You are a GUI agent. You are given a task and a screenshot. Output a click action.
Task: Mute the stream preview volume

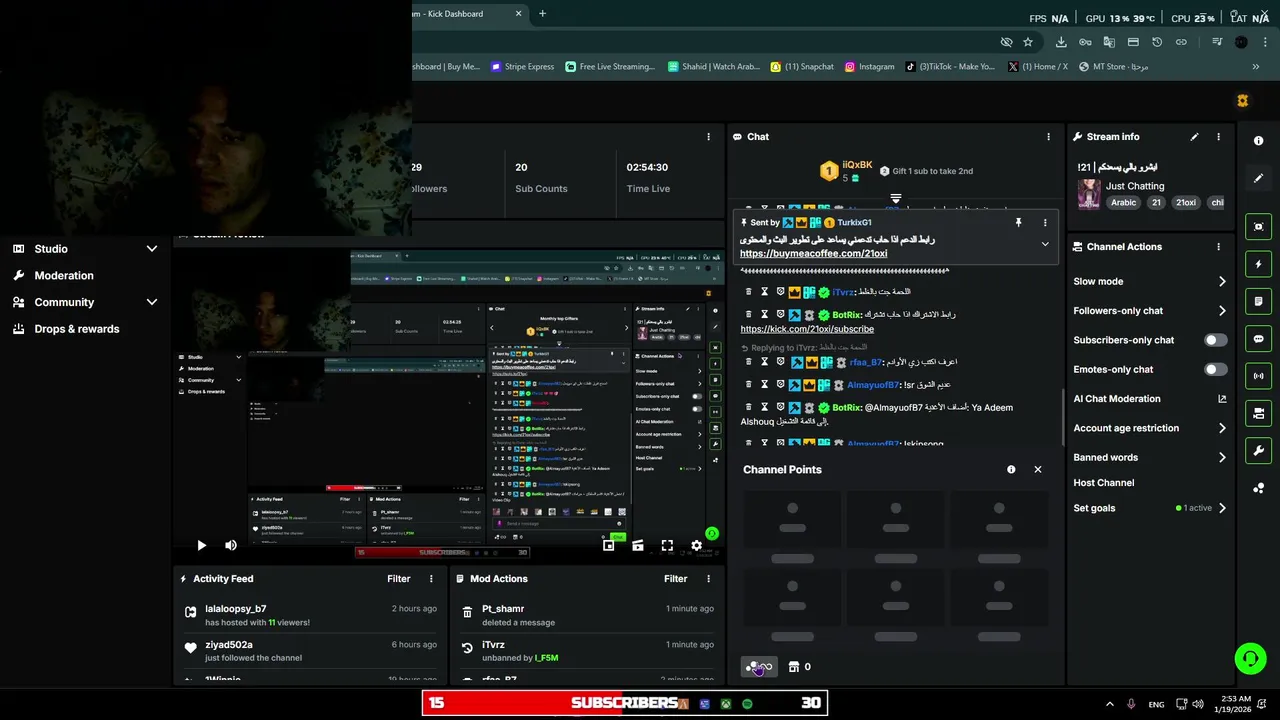pos(231,546)
